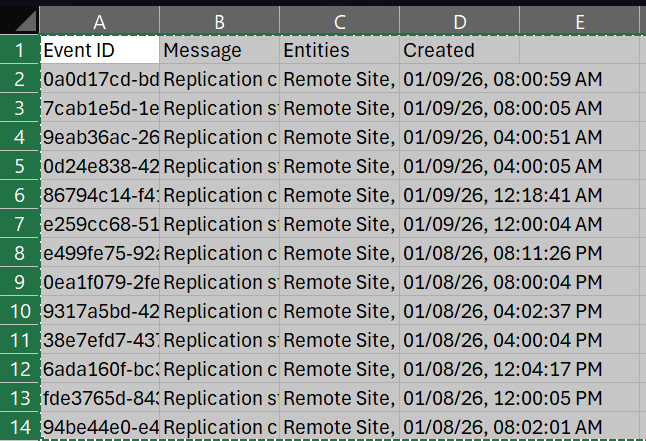Select the 08:00:59 AM timestamp cell
The image size is (646, 441).
[x=501, y=79]
